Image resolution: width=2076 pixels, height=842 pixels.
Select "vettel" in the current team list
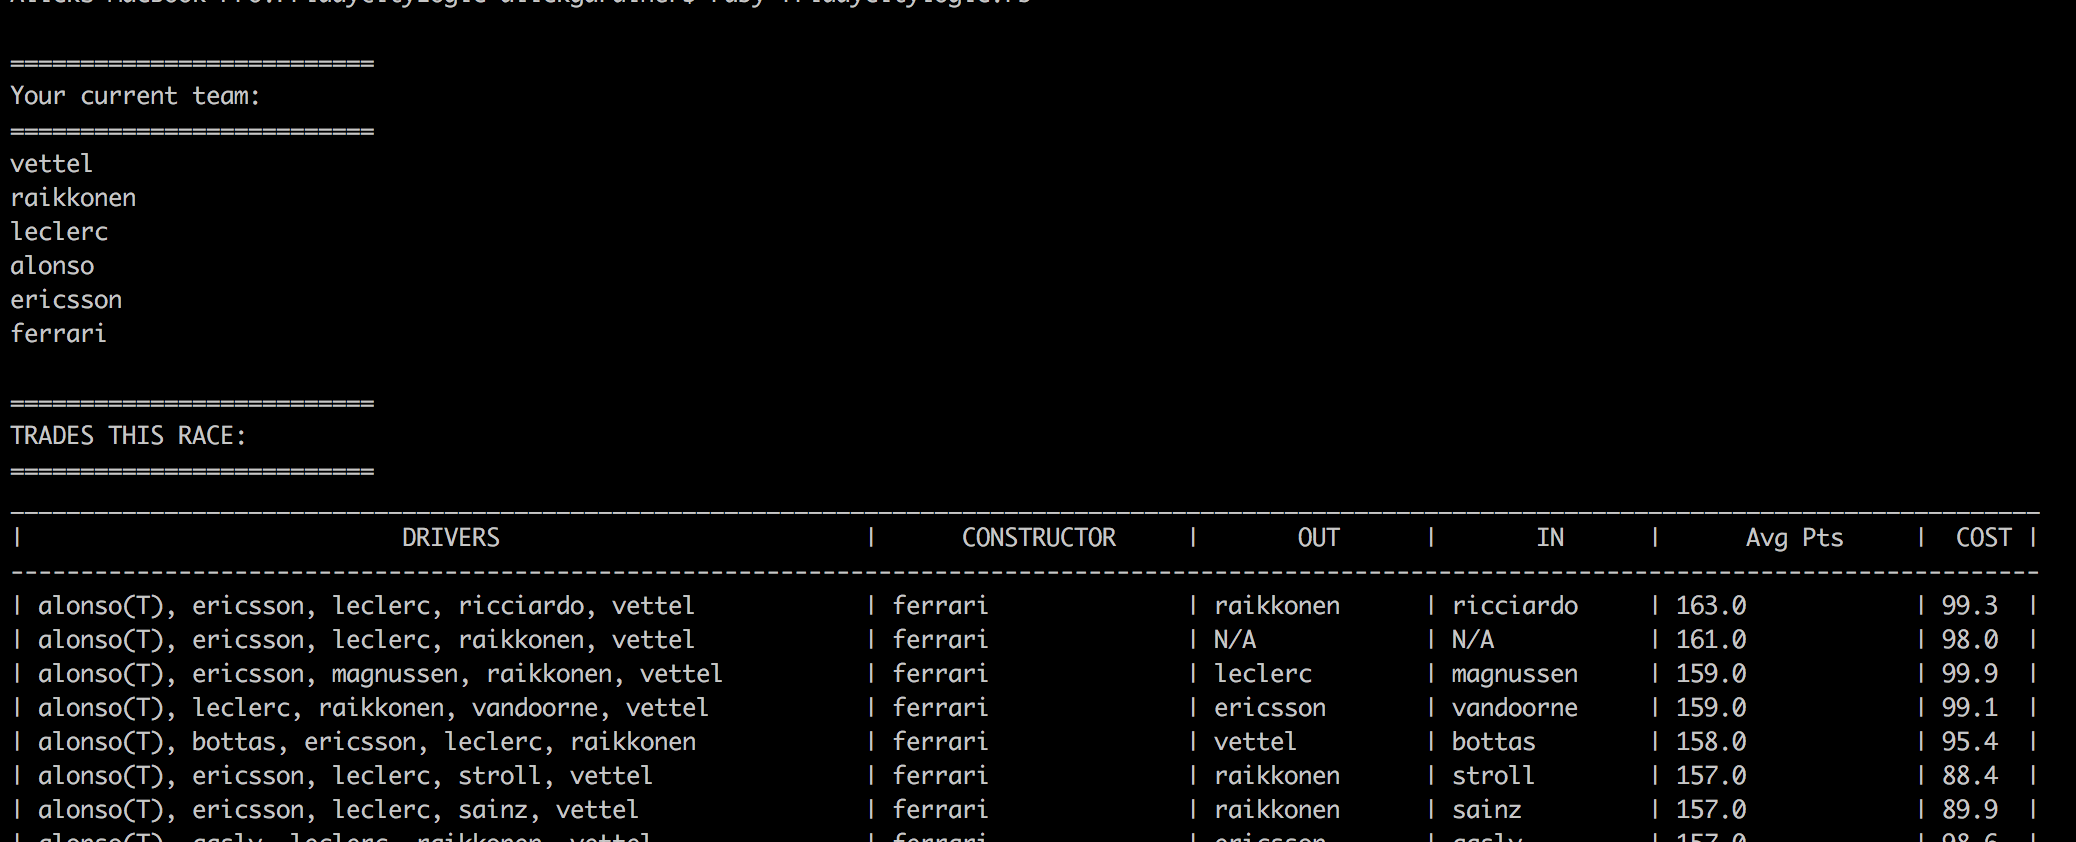(x=51, y=164)
